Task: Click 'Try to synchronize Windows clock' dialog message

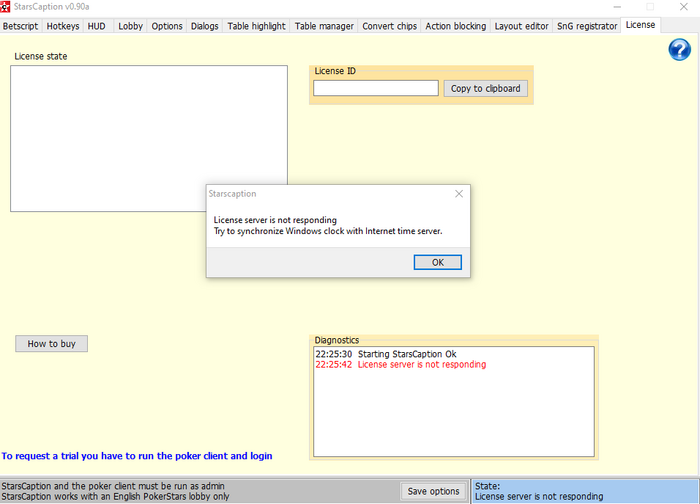Action: pyautogui.click(x=328, y=231)
